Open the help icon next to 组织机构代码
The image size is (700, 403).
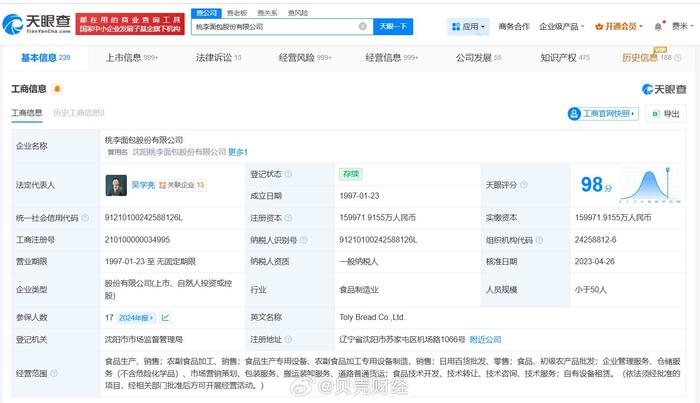click(x=539, y=240)
